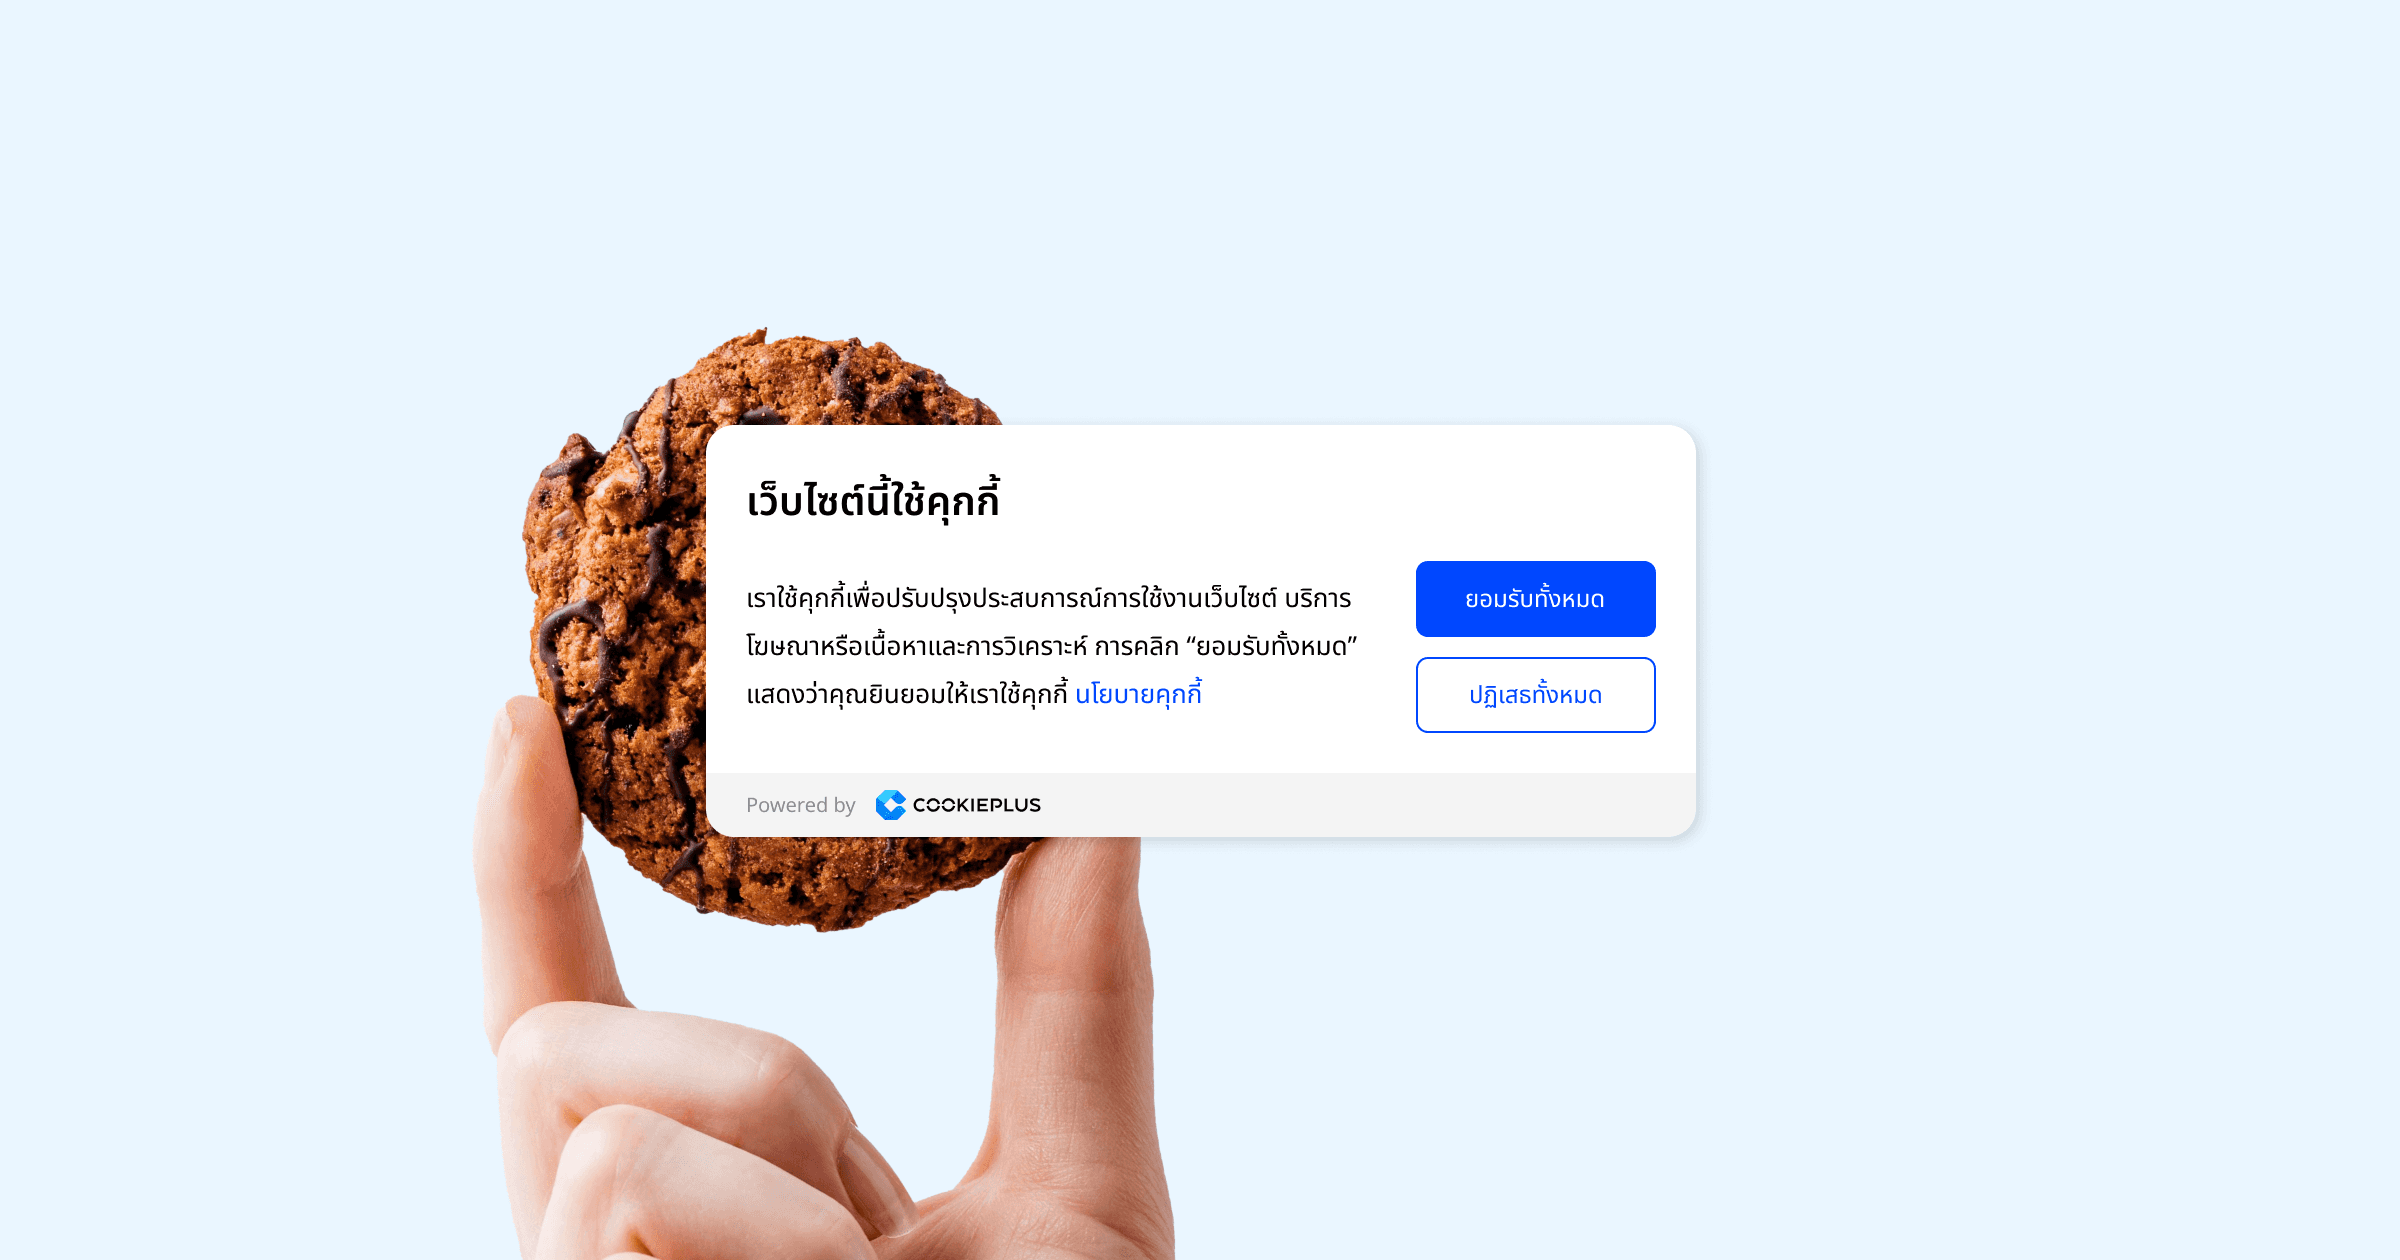Click 'ยอมรับทั้งหมด' accept all button
2400x1260 pixels.
pyautogui.click(x=1535, y=598)
